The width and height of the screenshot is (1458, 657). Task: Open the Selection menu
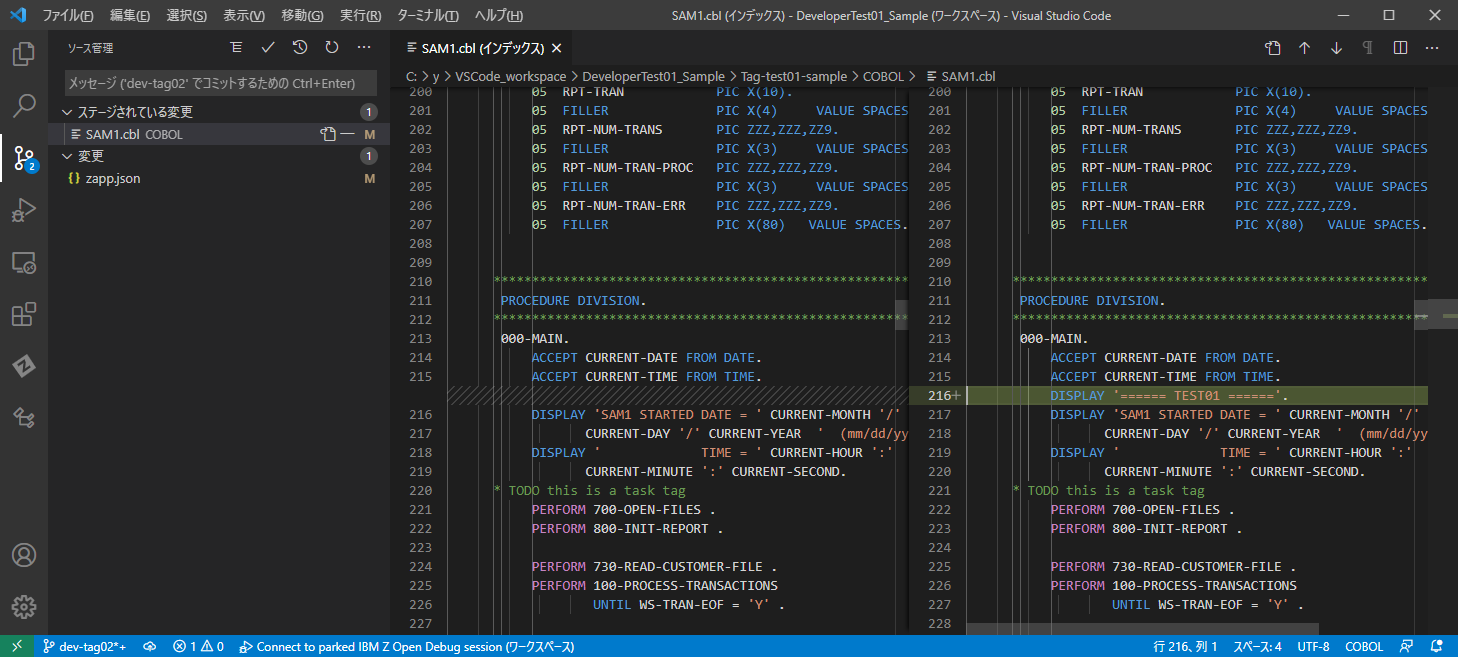(x=186, y=15)
